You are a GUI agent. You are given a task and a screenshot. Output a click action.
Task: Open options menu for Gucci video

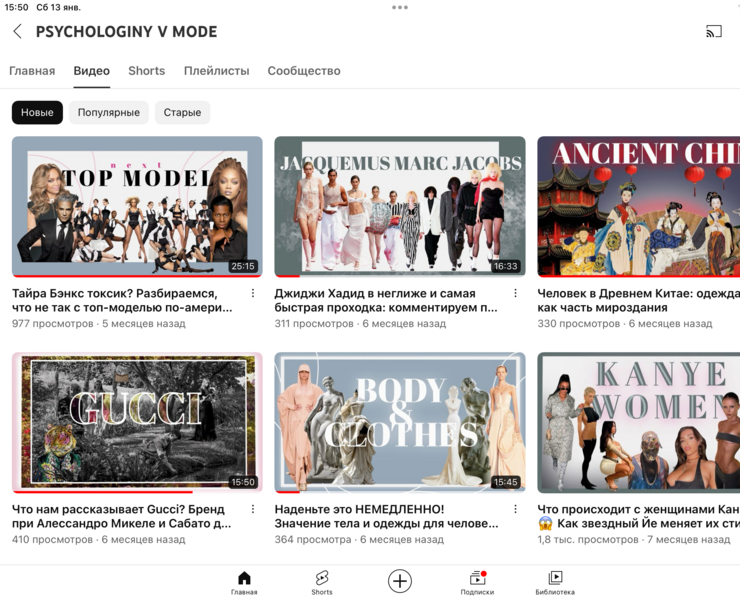pyautogui.click(x=253, y=509)
